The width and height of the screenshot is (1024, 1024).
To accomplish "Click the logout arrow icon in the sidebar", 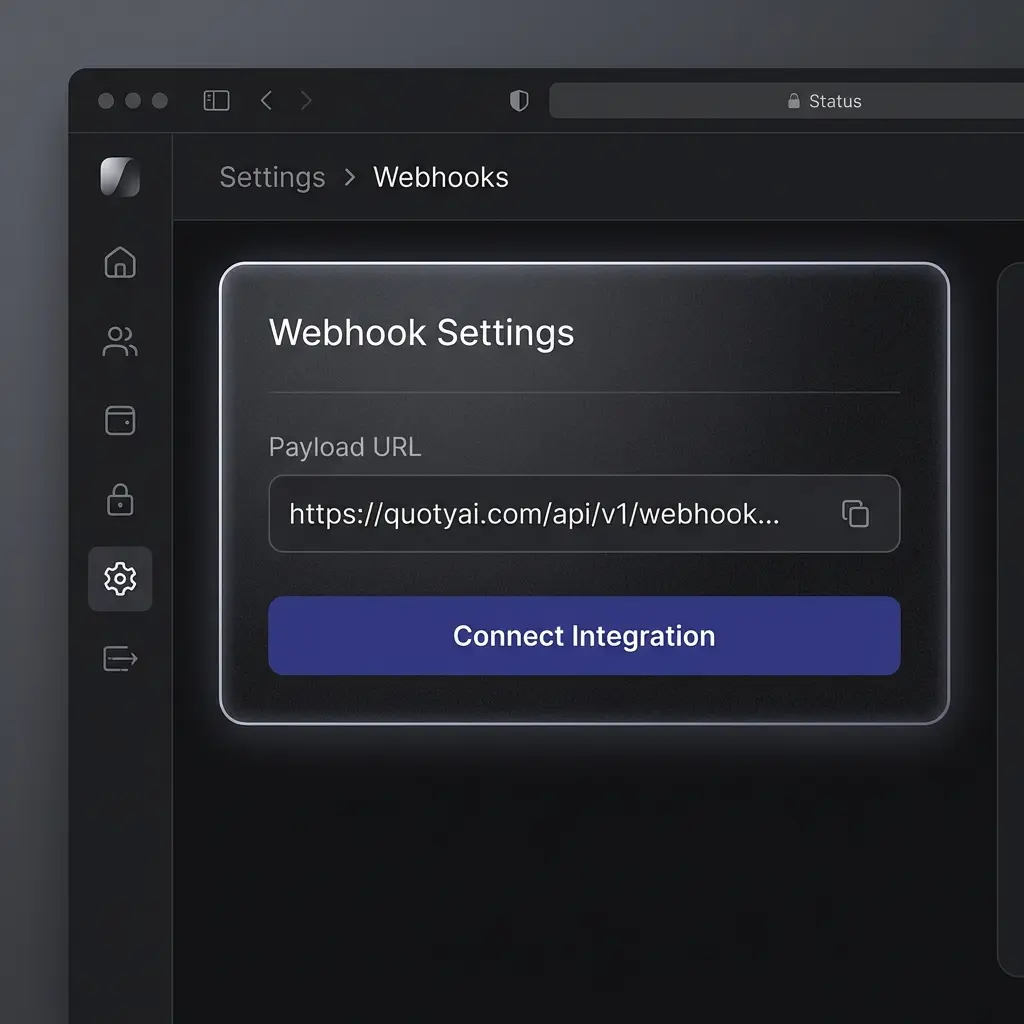I will 120,658.
